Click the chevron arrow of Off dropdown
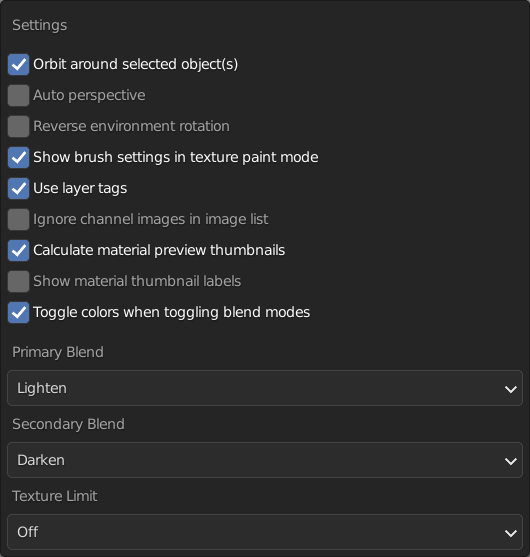This screenshot has width=530, height=557. pyautogui.click(x=510, y=533)
